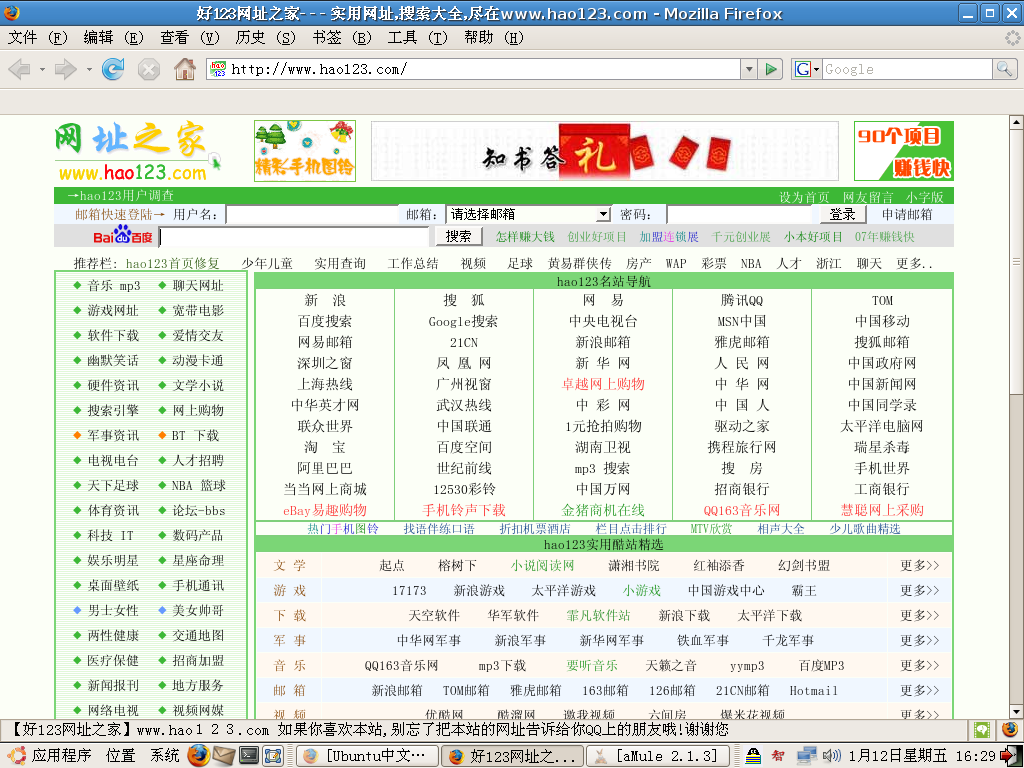
Task: Open the 位置 panel menu
Action: (121, 756)
